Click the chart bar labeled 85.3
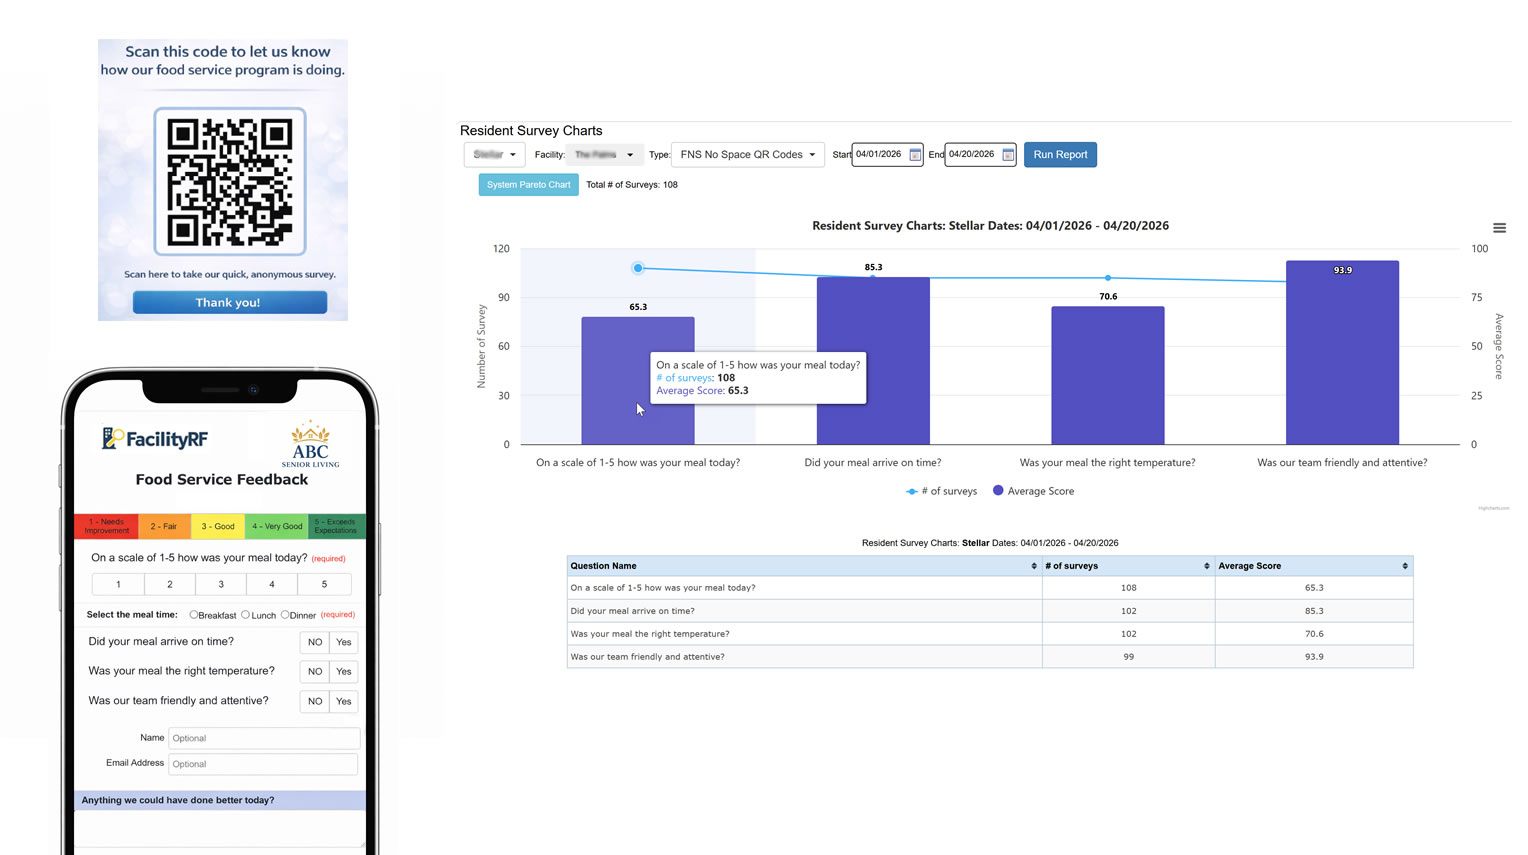This screenshot has width=1528, height=855. click(873, 361)
